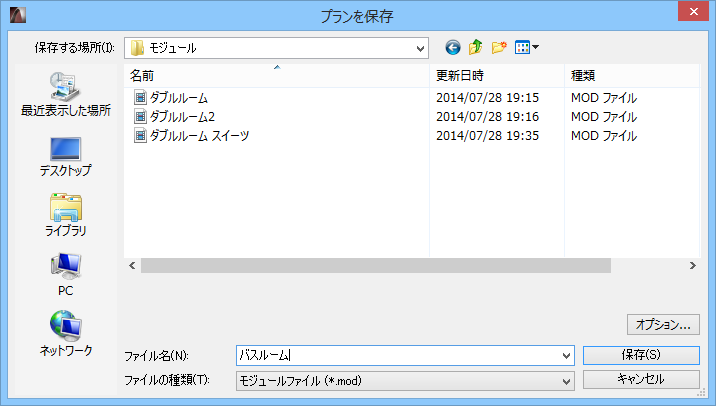Select the date 2014/07/28 19:16
Image resolution: width=716 pixels, height=406 pixels.
coord(487,117)
